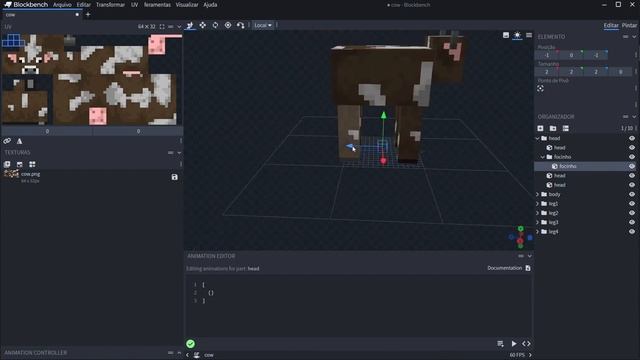Toggle visibility of the selected focinho cube
Viewport: 640px width, 360px height.
click(x=632, y=166)
